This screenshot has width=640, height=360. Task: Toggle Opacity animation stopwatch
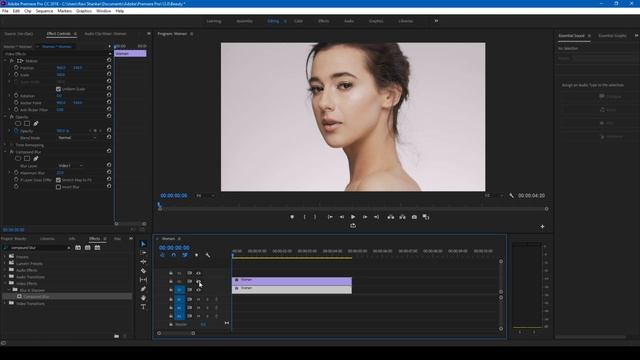tap(16, 131)
